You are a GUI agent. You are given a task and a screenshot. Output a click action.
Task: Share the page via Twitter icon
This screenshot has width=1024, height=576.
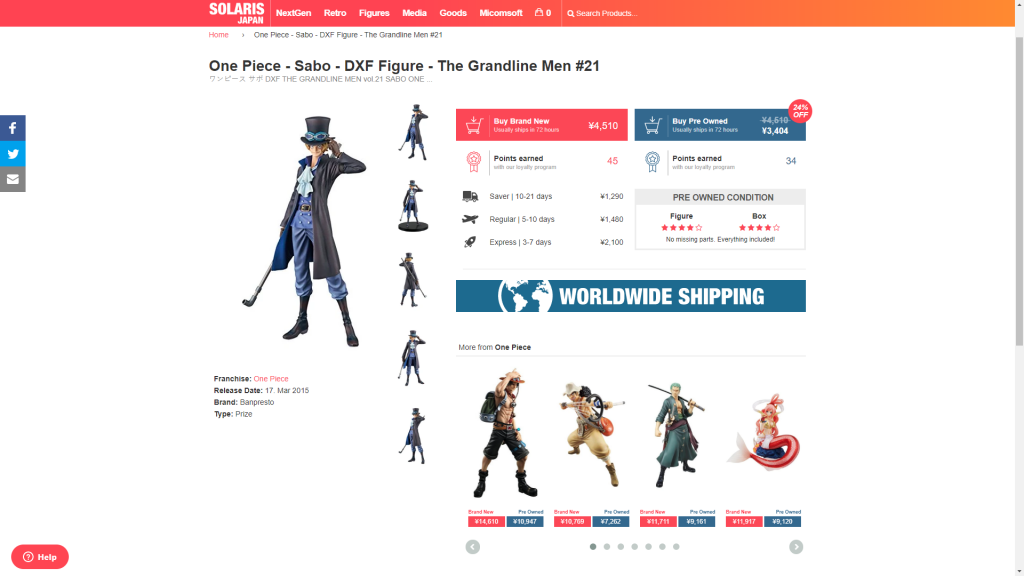point(12,154)
